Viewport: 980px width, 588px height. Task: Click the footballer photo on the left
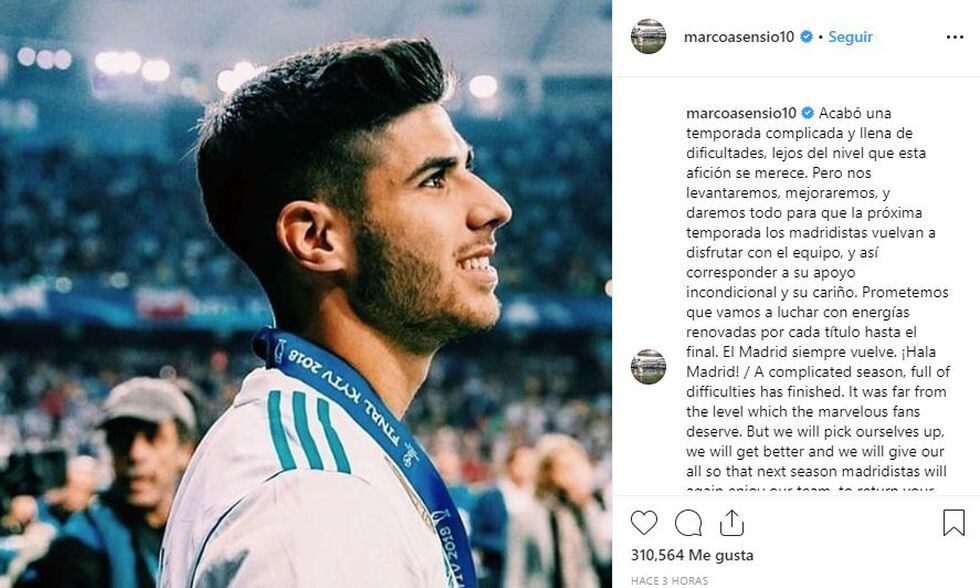coord(306,294)
